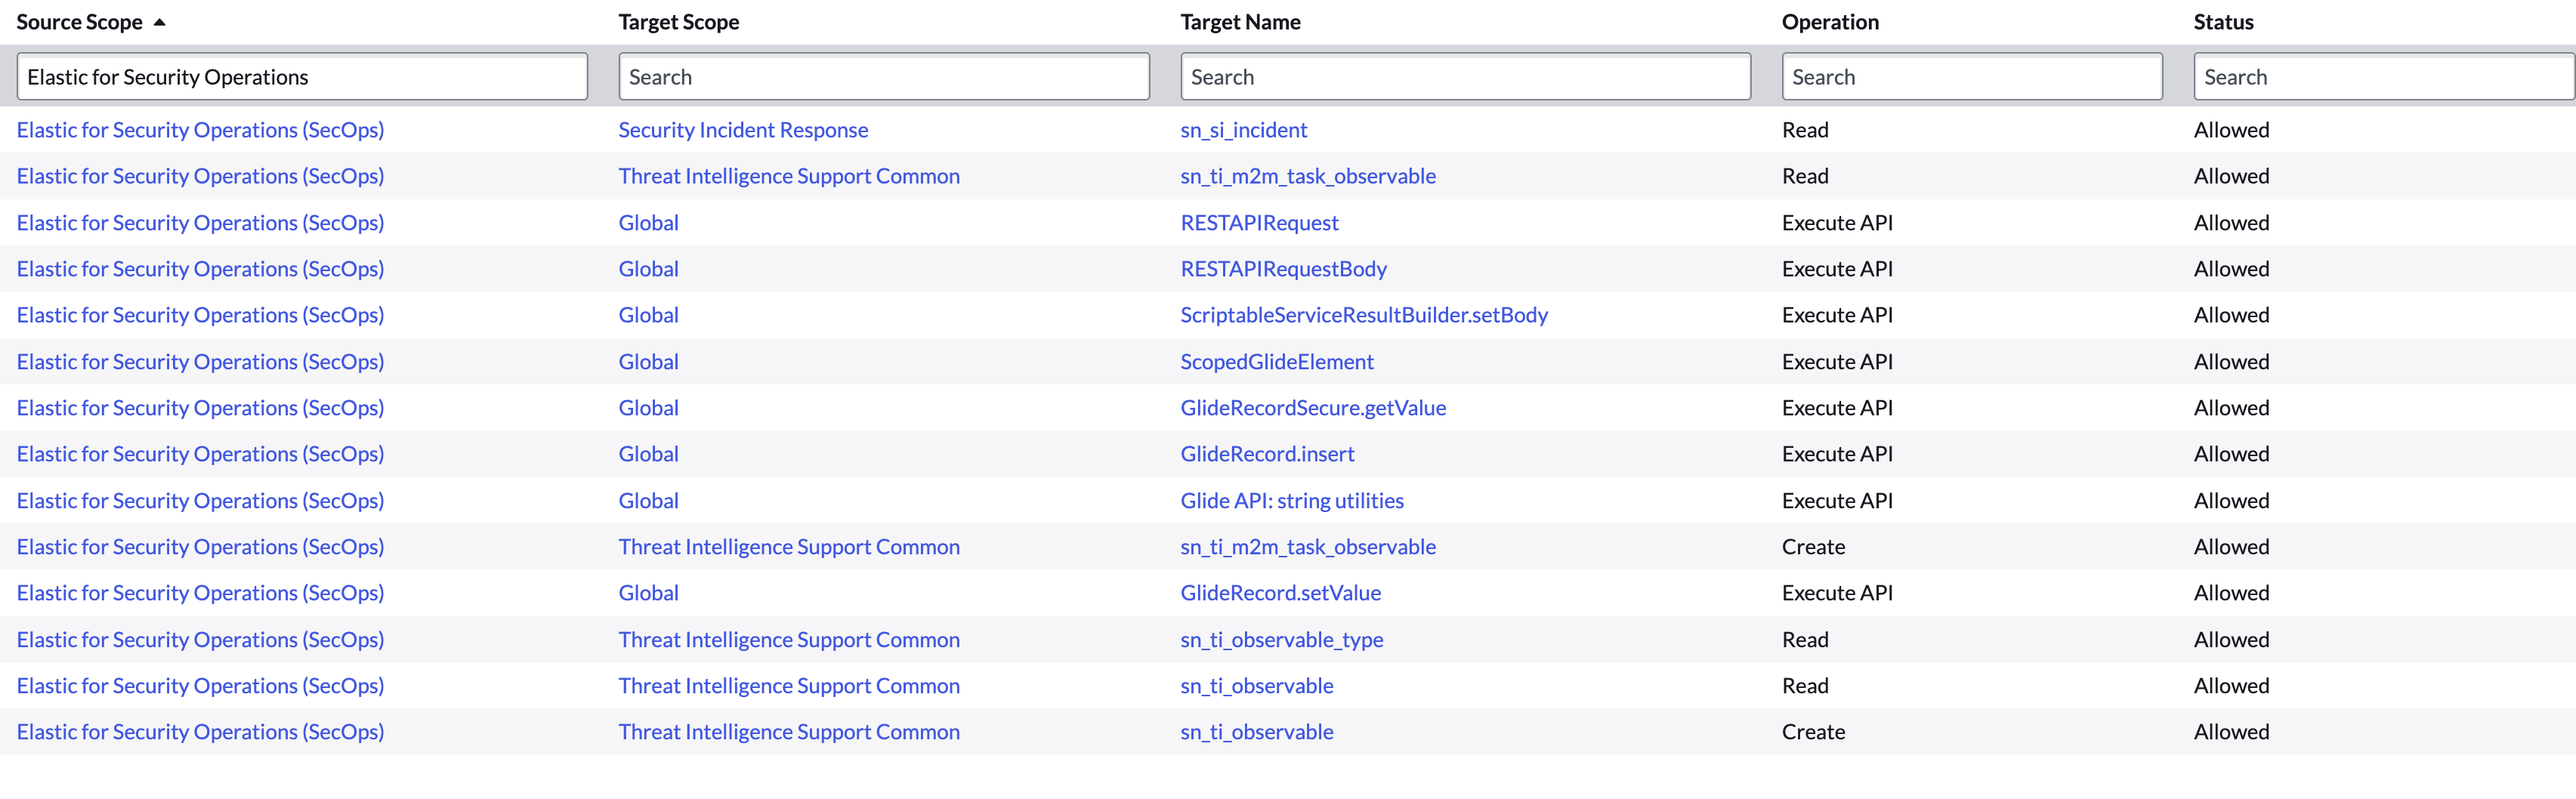Image resolution: width=2576 pixels, height=799 pixels.
Task: Open the ScriptableServiceResultBuilder.setBody link
Action: coord(1364,314)
